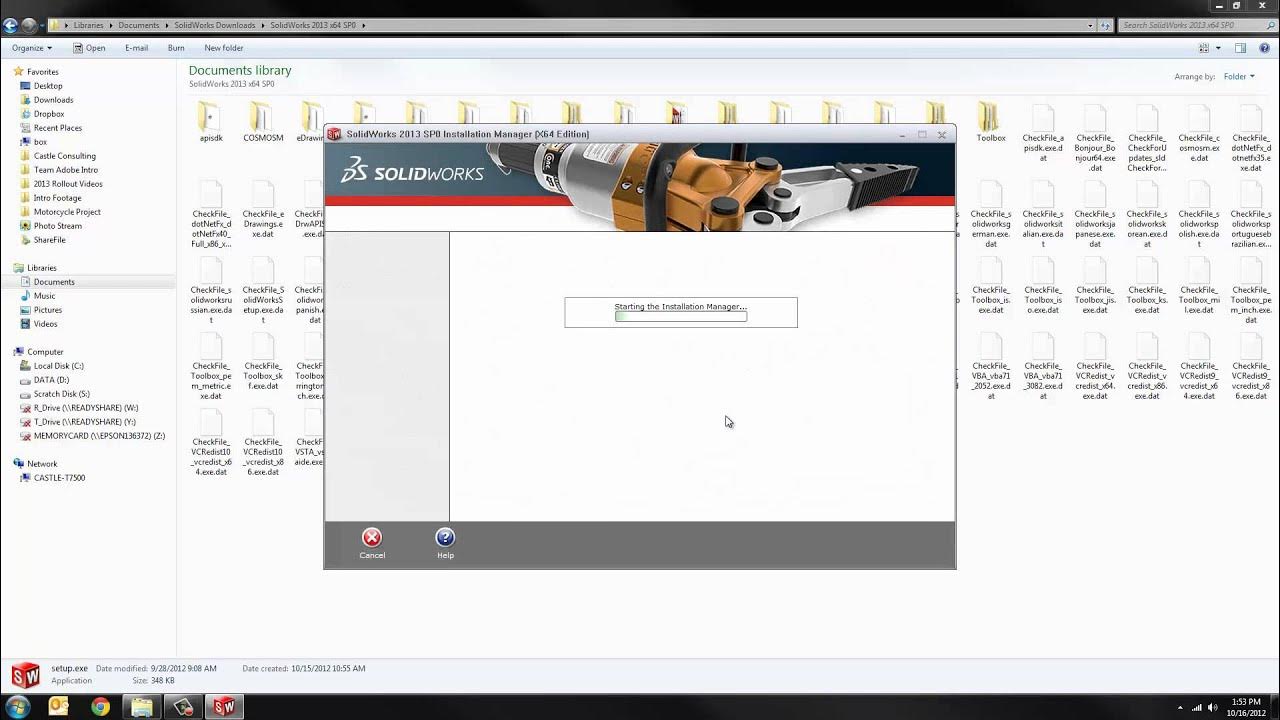The height and width of the screenshot is (720, 1280).
Task: Open 2013 Rollout Videos favorite
Action: 68,184
